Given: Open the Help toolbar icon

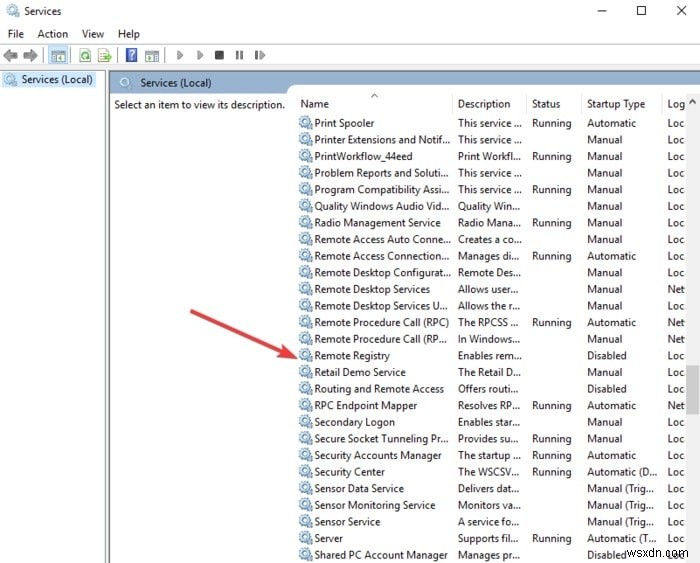Looking at the screenshot, I should click(131, 55).
